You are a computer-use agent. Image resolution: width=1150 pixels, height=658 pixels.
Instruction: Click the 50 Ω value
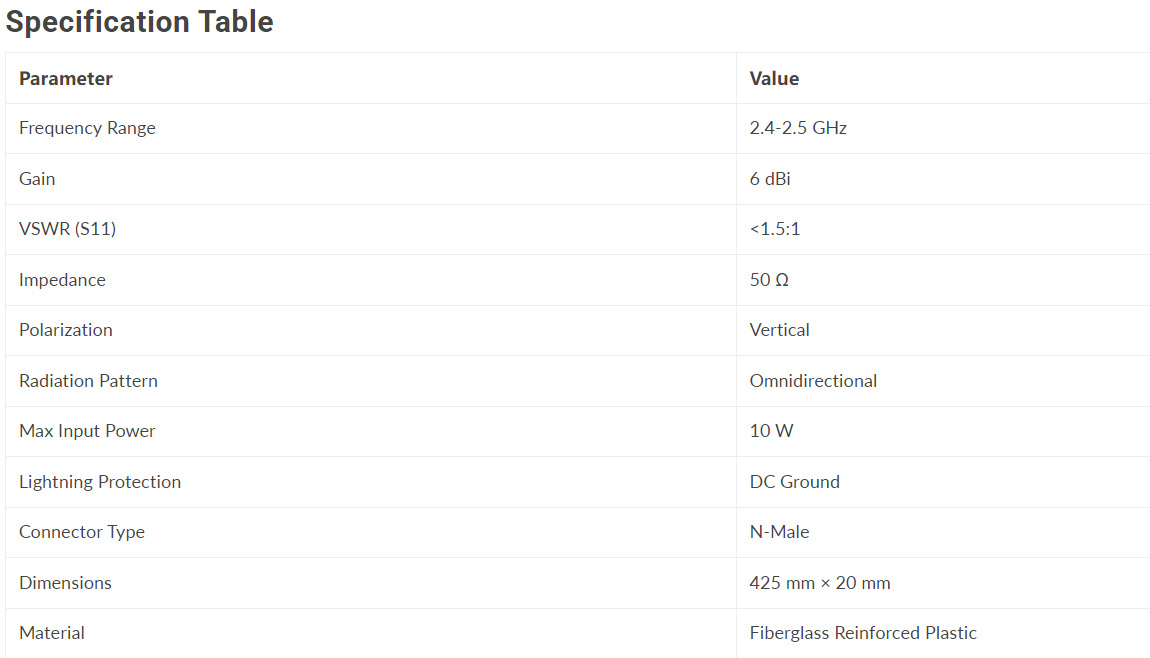769,280
